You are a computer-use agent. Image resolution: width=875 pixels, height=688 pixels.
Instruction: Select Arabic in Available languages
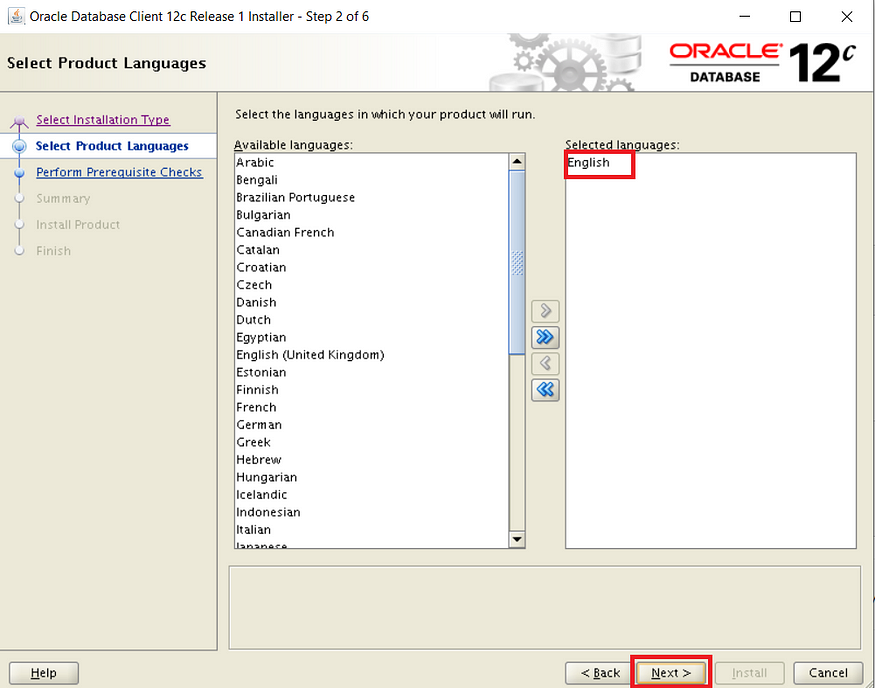click(x=372, y=162)
